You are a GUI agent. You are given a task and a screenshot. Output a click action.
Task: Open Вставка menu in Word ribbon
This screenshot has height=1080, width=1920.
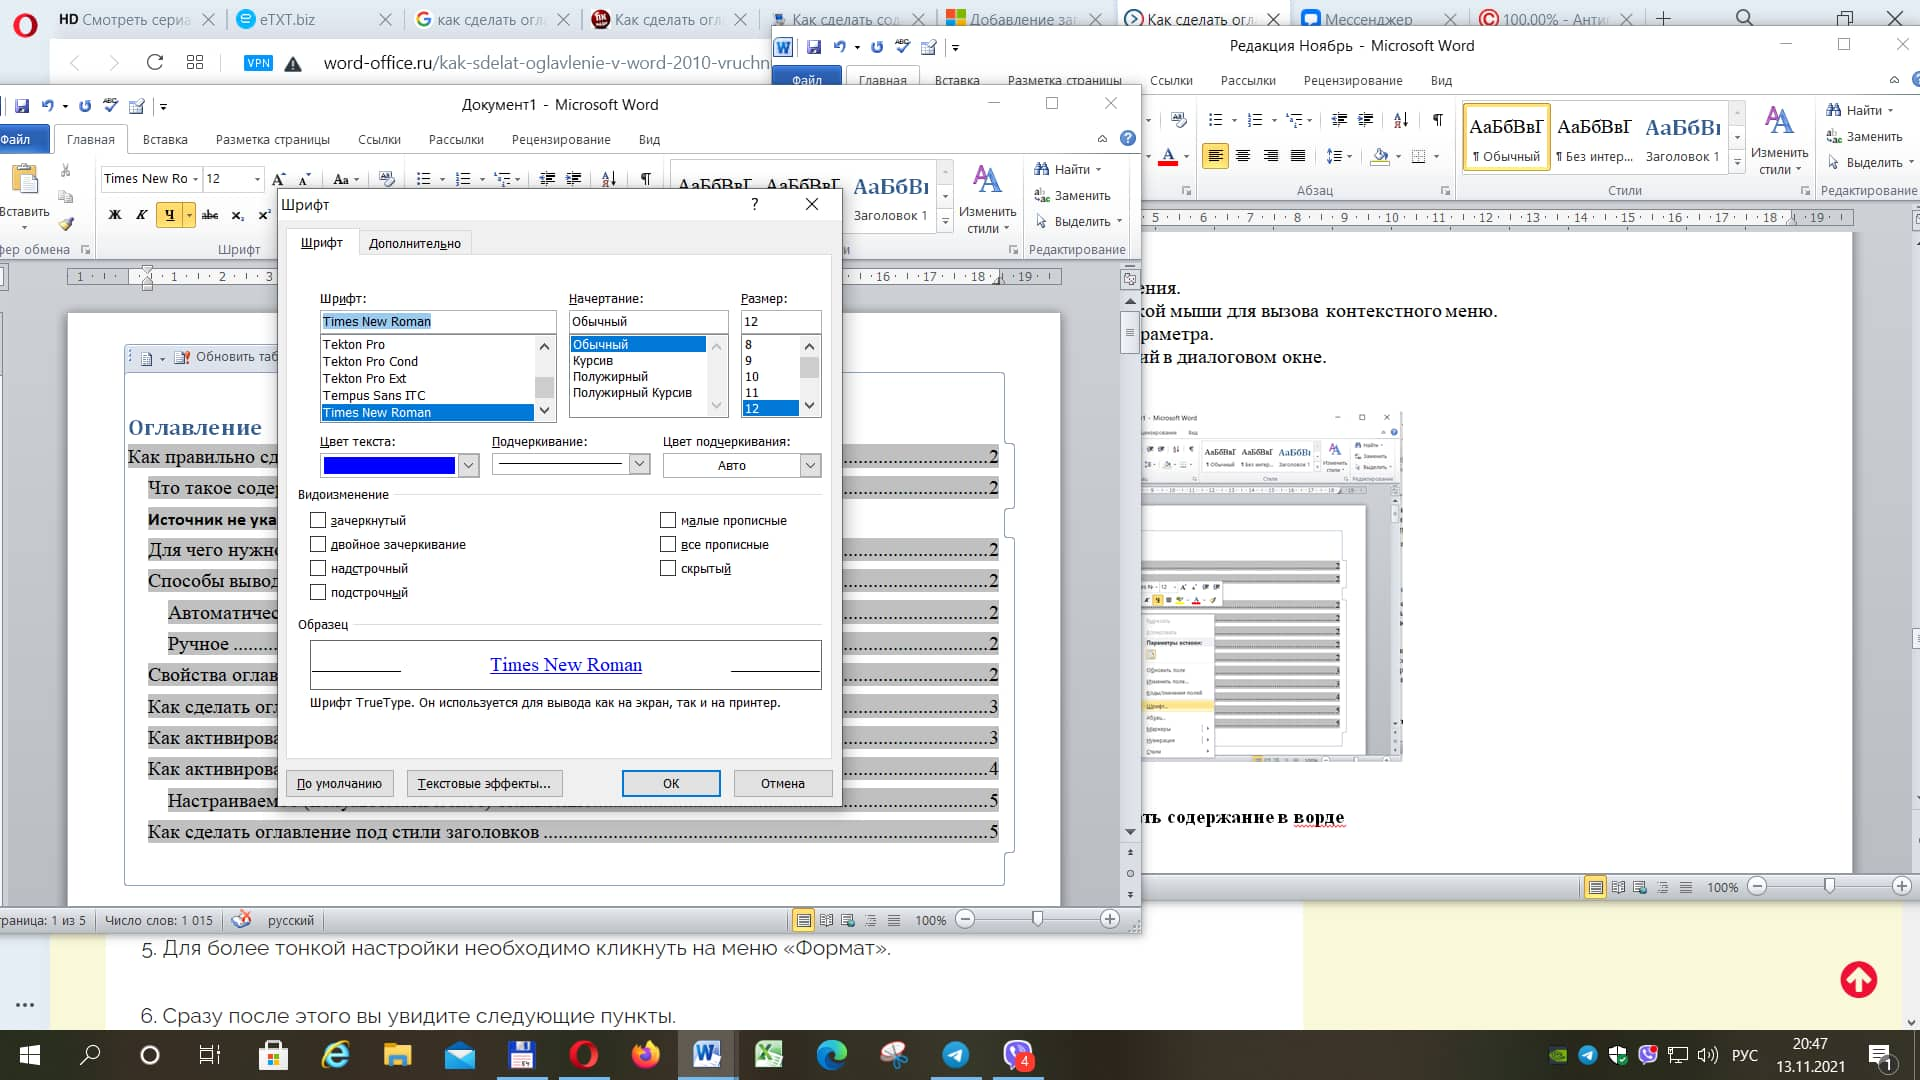[x=164, y=140]
